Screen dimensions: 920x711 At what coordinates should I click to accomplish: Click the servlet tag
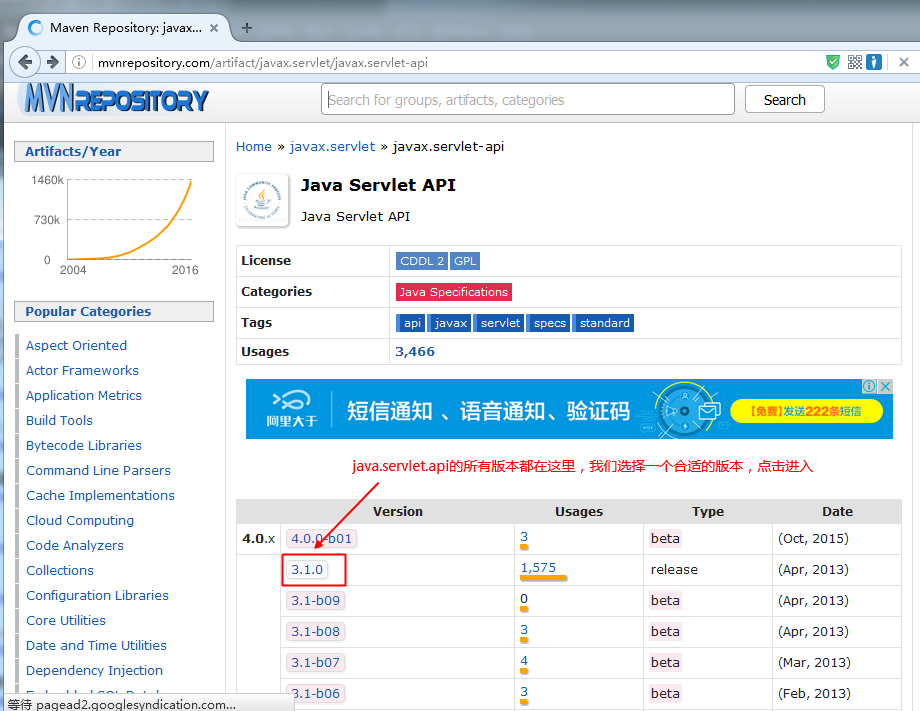click(x=500, y=323)
